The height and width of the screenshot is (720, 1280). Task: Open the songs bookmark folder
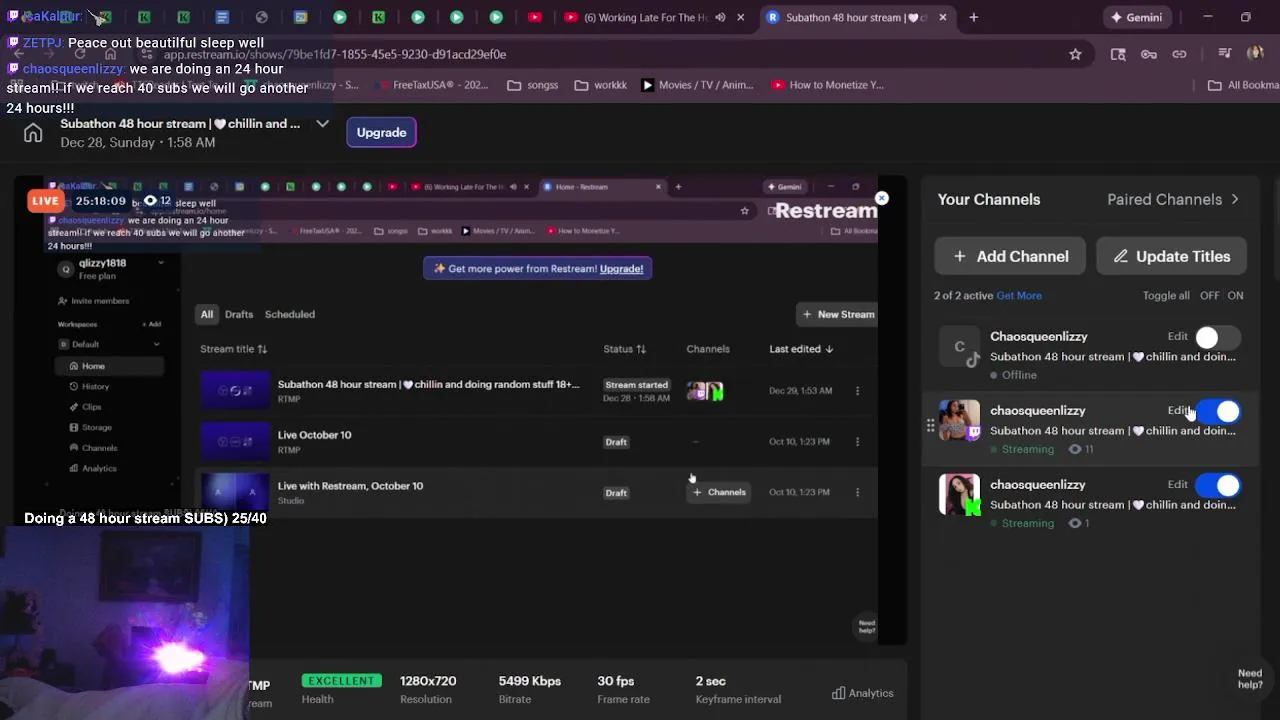[533, 85]
